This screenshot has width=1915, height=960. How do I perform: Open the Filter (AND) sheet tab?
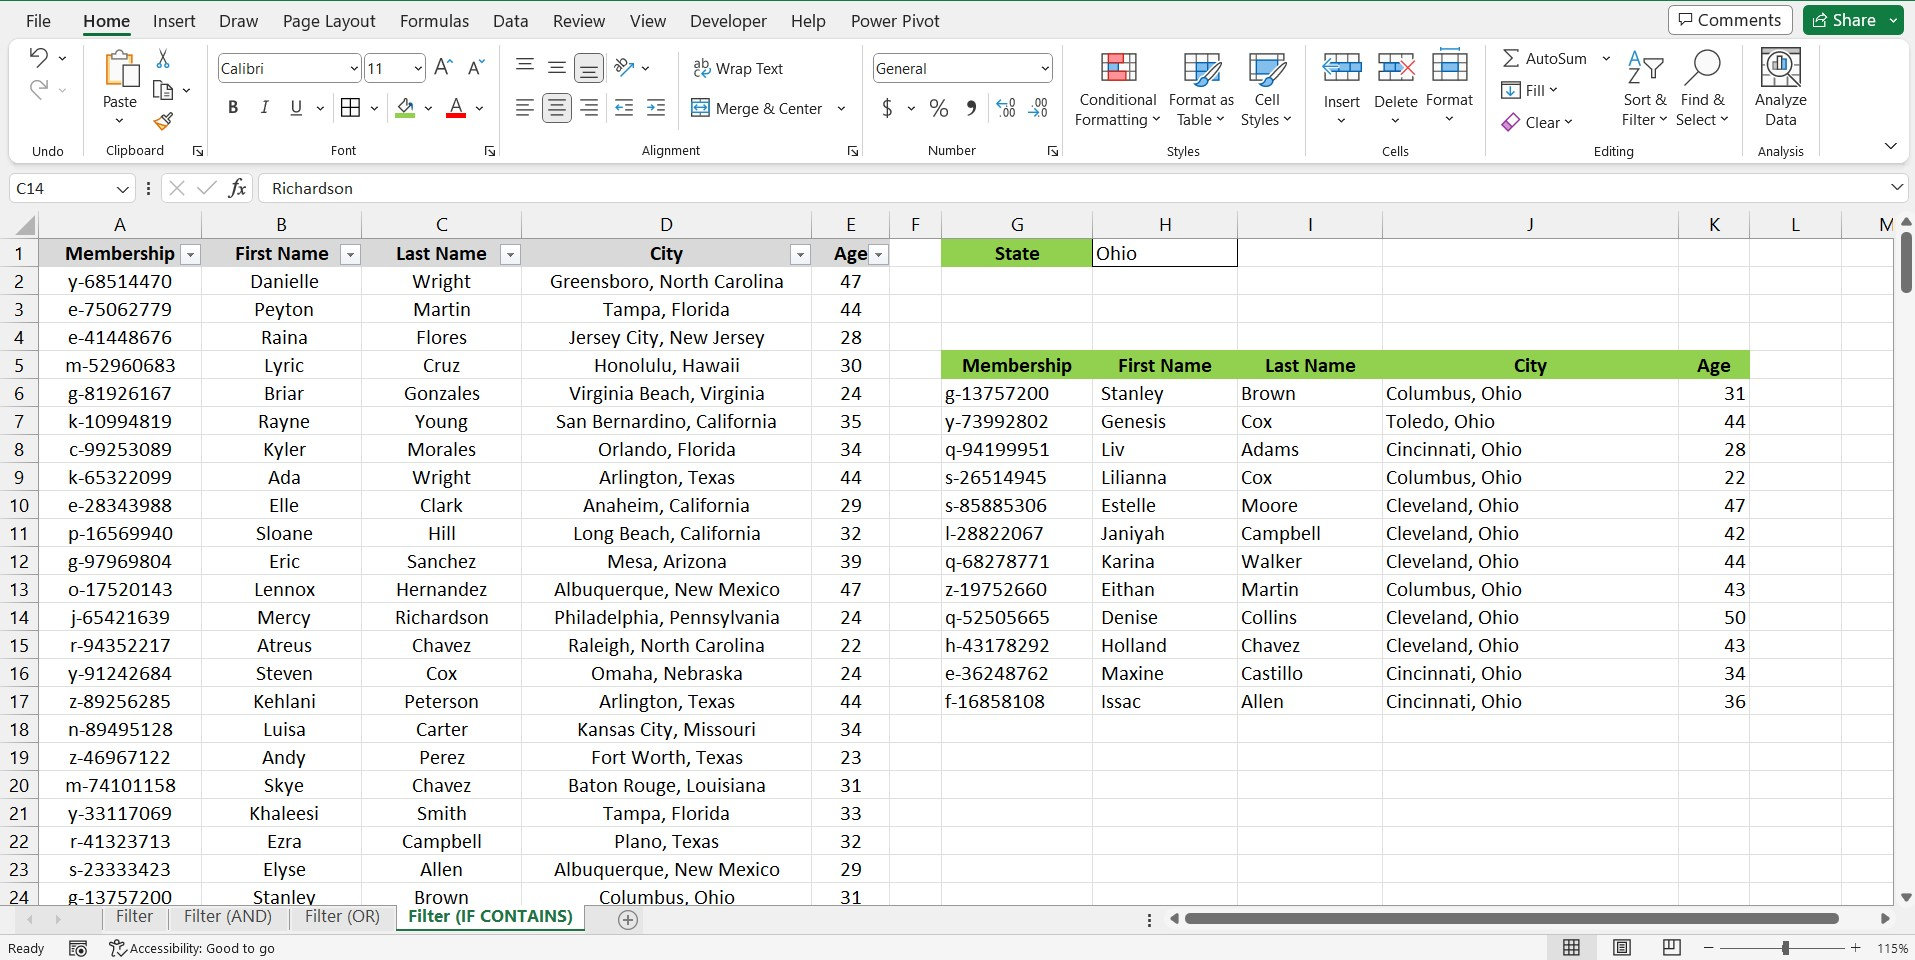(x=228, y=916)
